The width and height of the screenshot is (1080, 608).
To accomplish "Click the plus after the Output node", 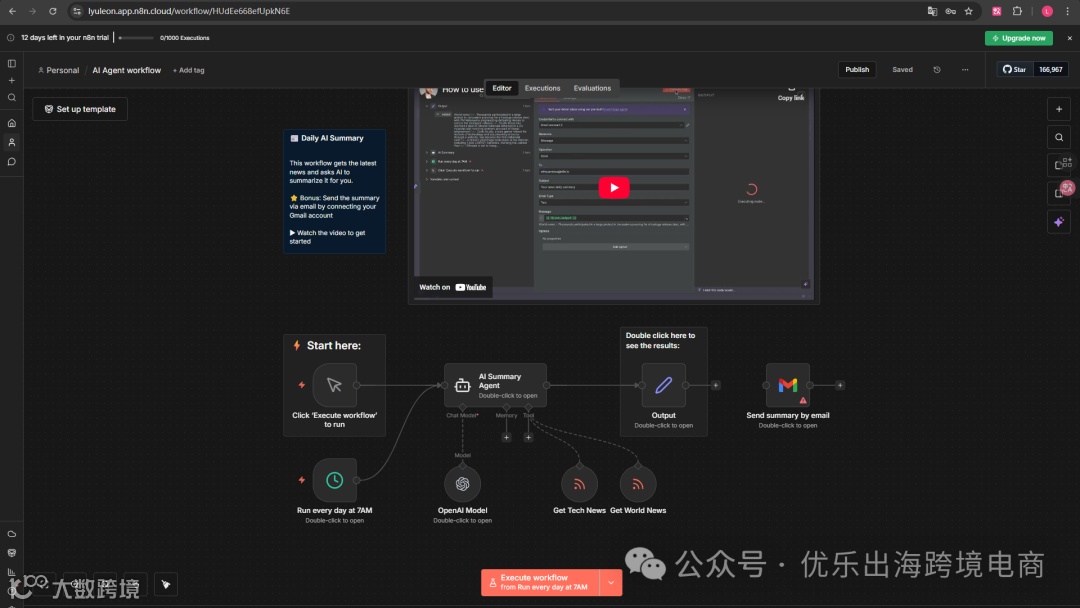I will click(716, 386).
